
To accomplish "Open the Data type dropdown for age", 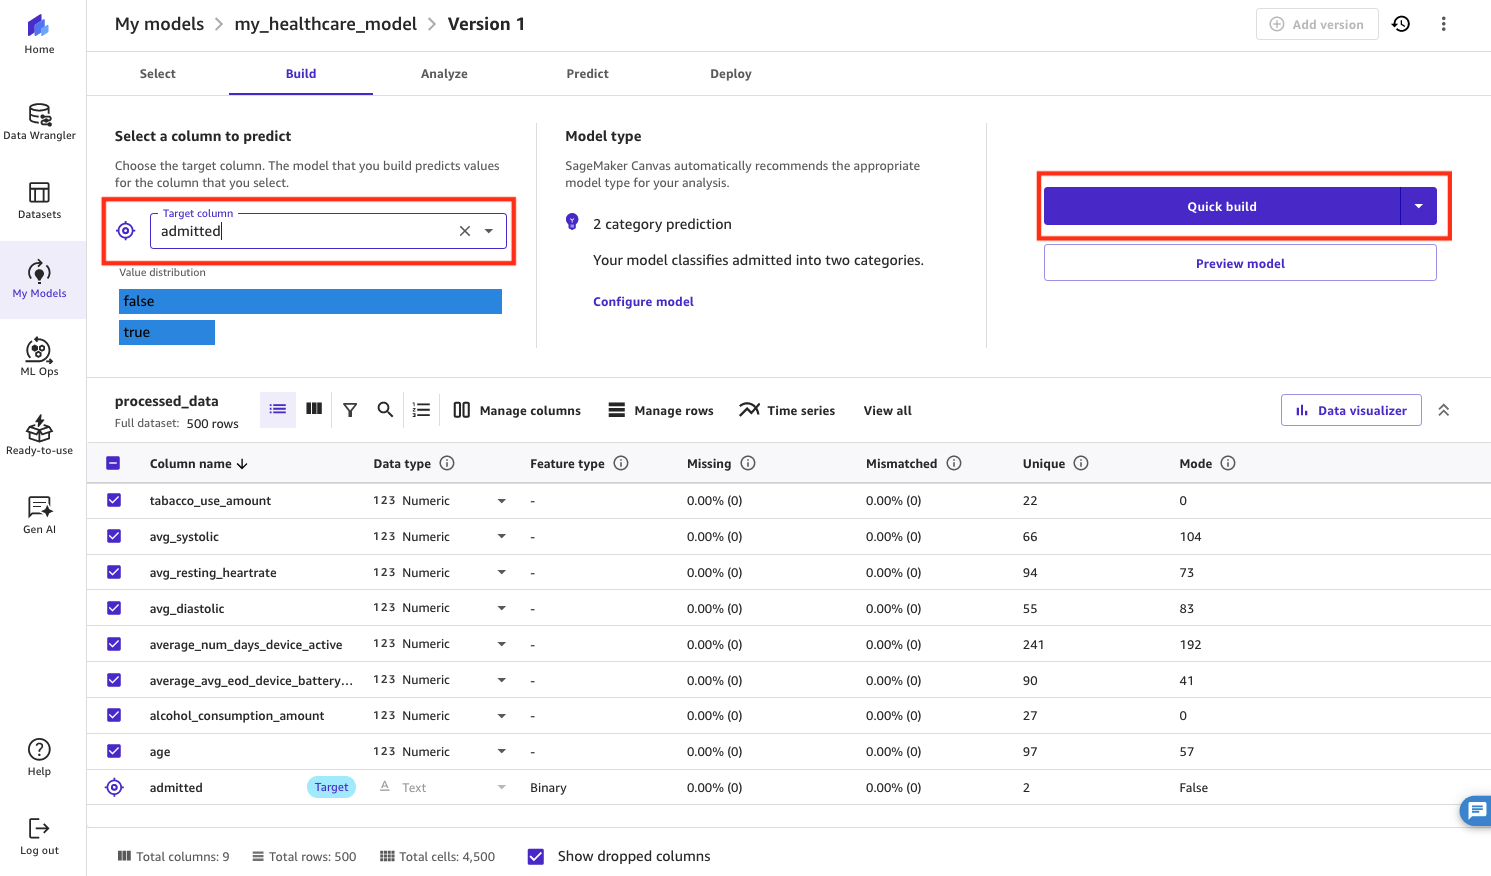I will coord(501,751).
